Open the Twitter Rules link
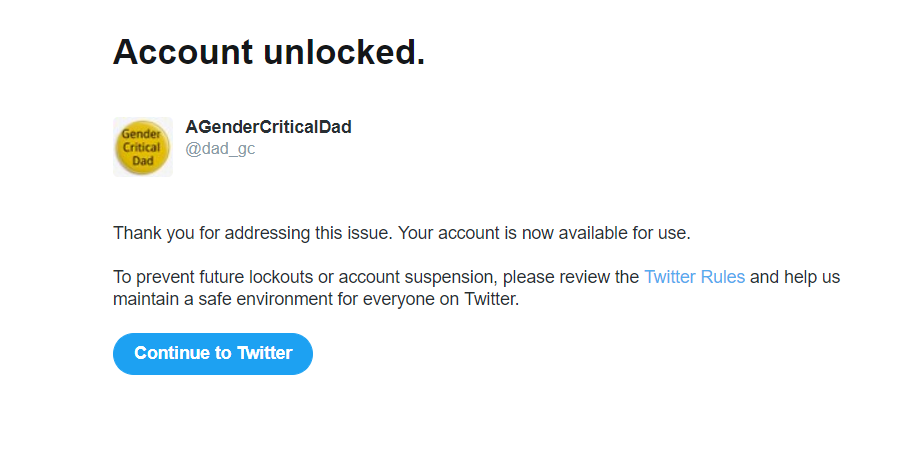913x465 pixels. [694, 277]
